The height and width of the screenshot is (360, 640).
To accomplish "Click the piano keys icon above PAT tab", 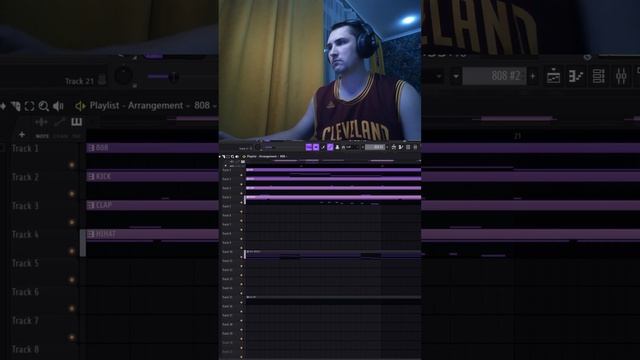I will point(77,122).
